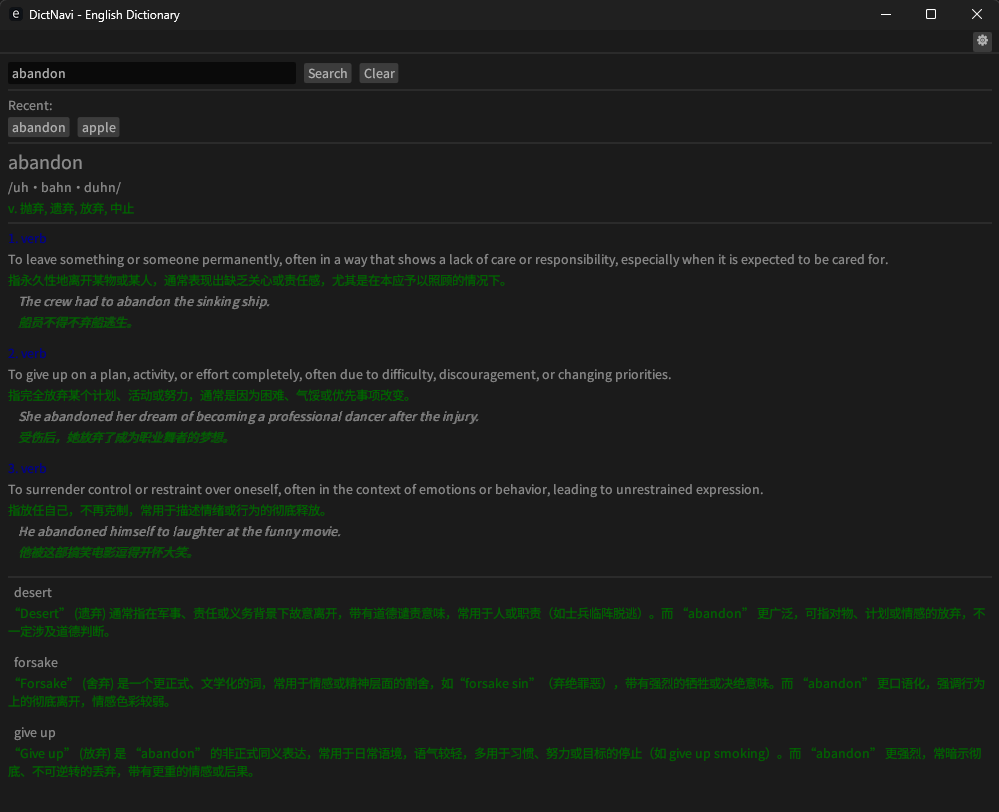Click the example sentence about the professional dancer
The width and height of the screenshot is (999, 812).
pos(248,417)
